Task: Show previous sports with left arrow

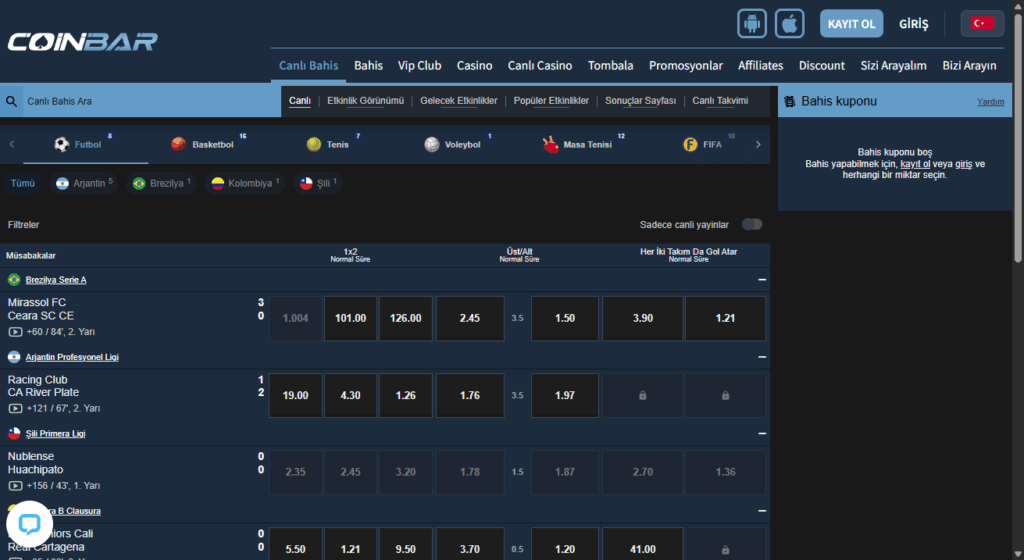Action: coord(12,144)
